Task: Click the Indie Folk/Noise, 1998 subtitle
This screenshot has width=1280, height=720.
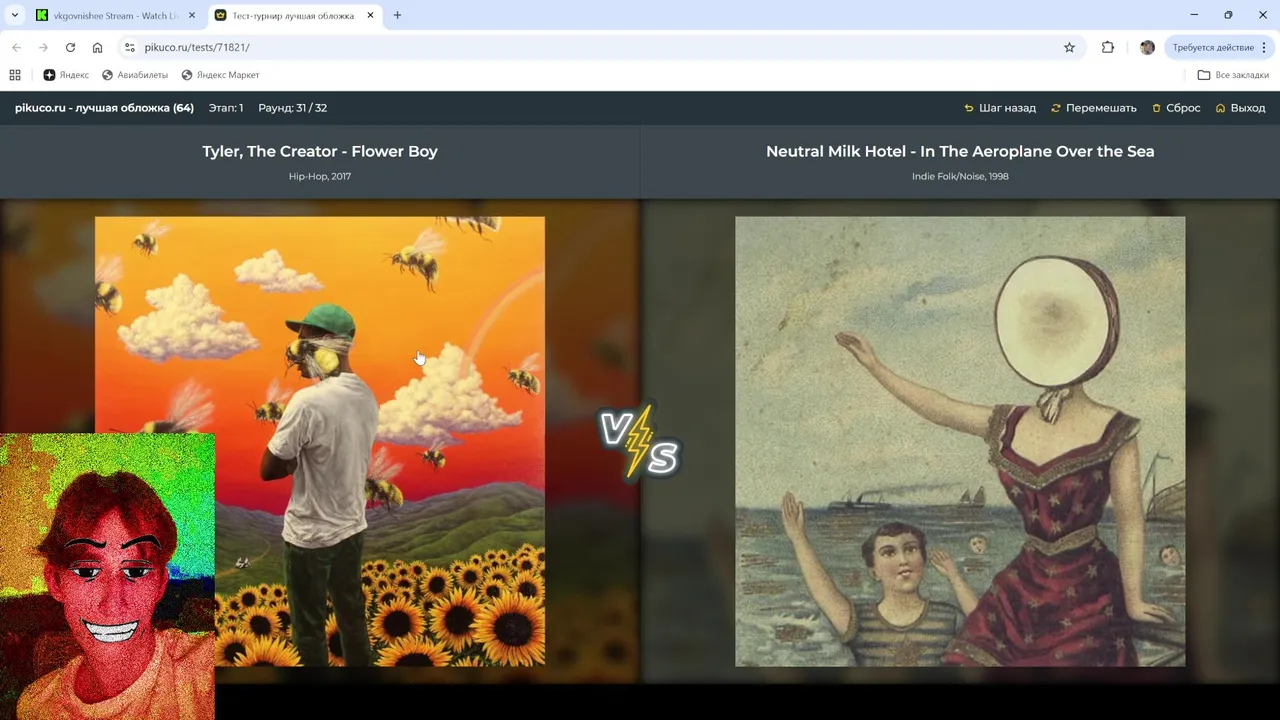Action: pyautogui.click(x=960, y=176)
